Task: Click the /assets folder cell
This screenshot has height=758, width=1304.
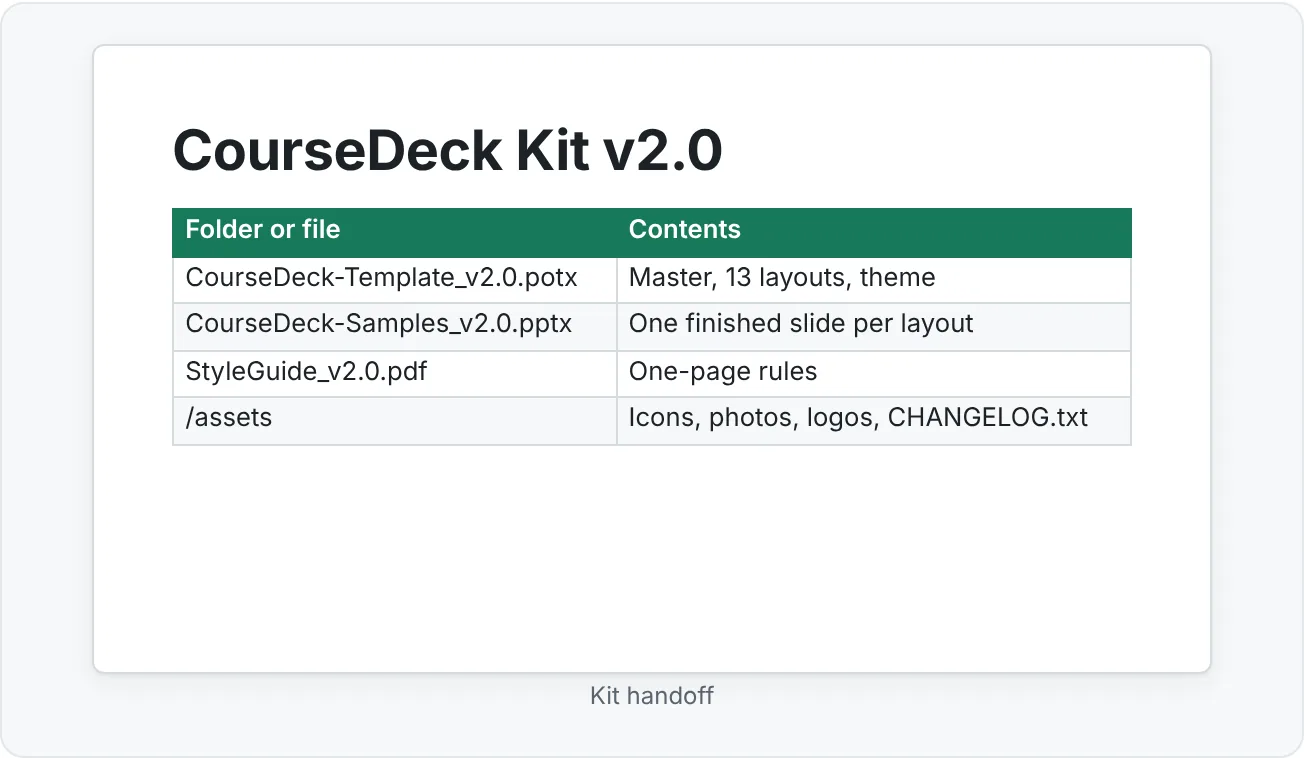Action: (394, 419)
